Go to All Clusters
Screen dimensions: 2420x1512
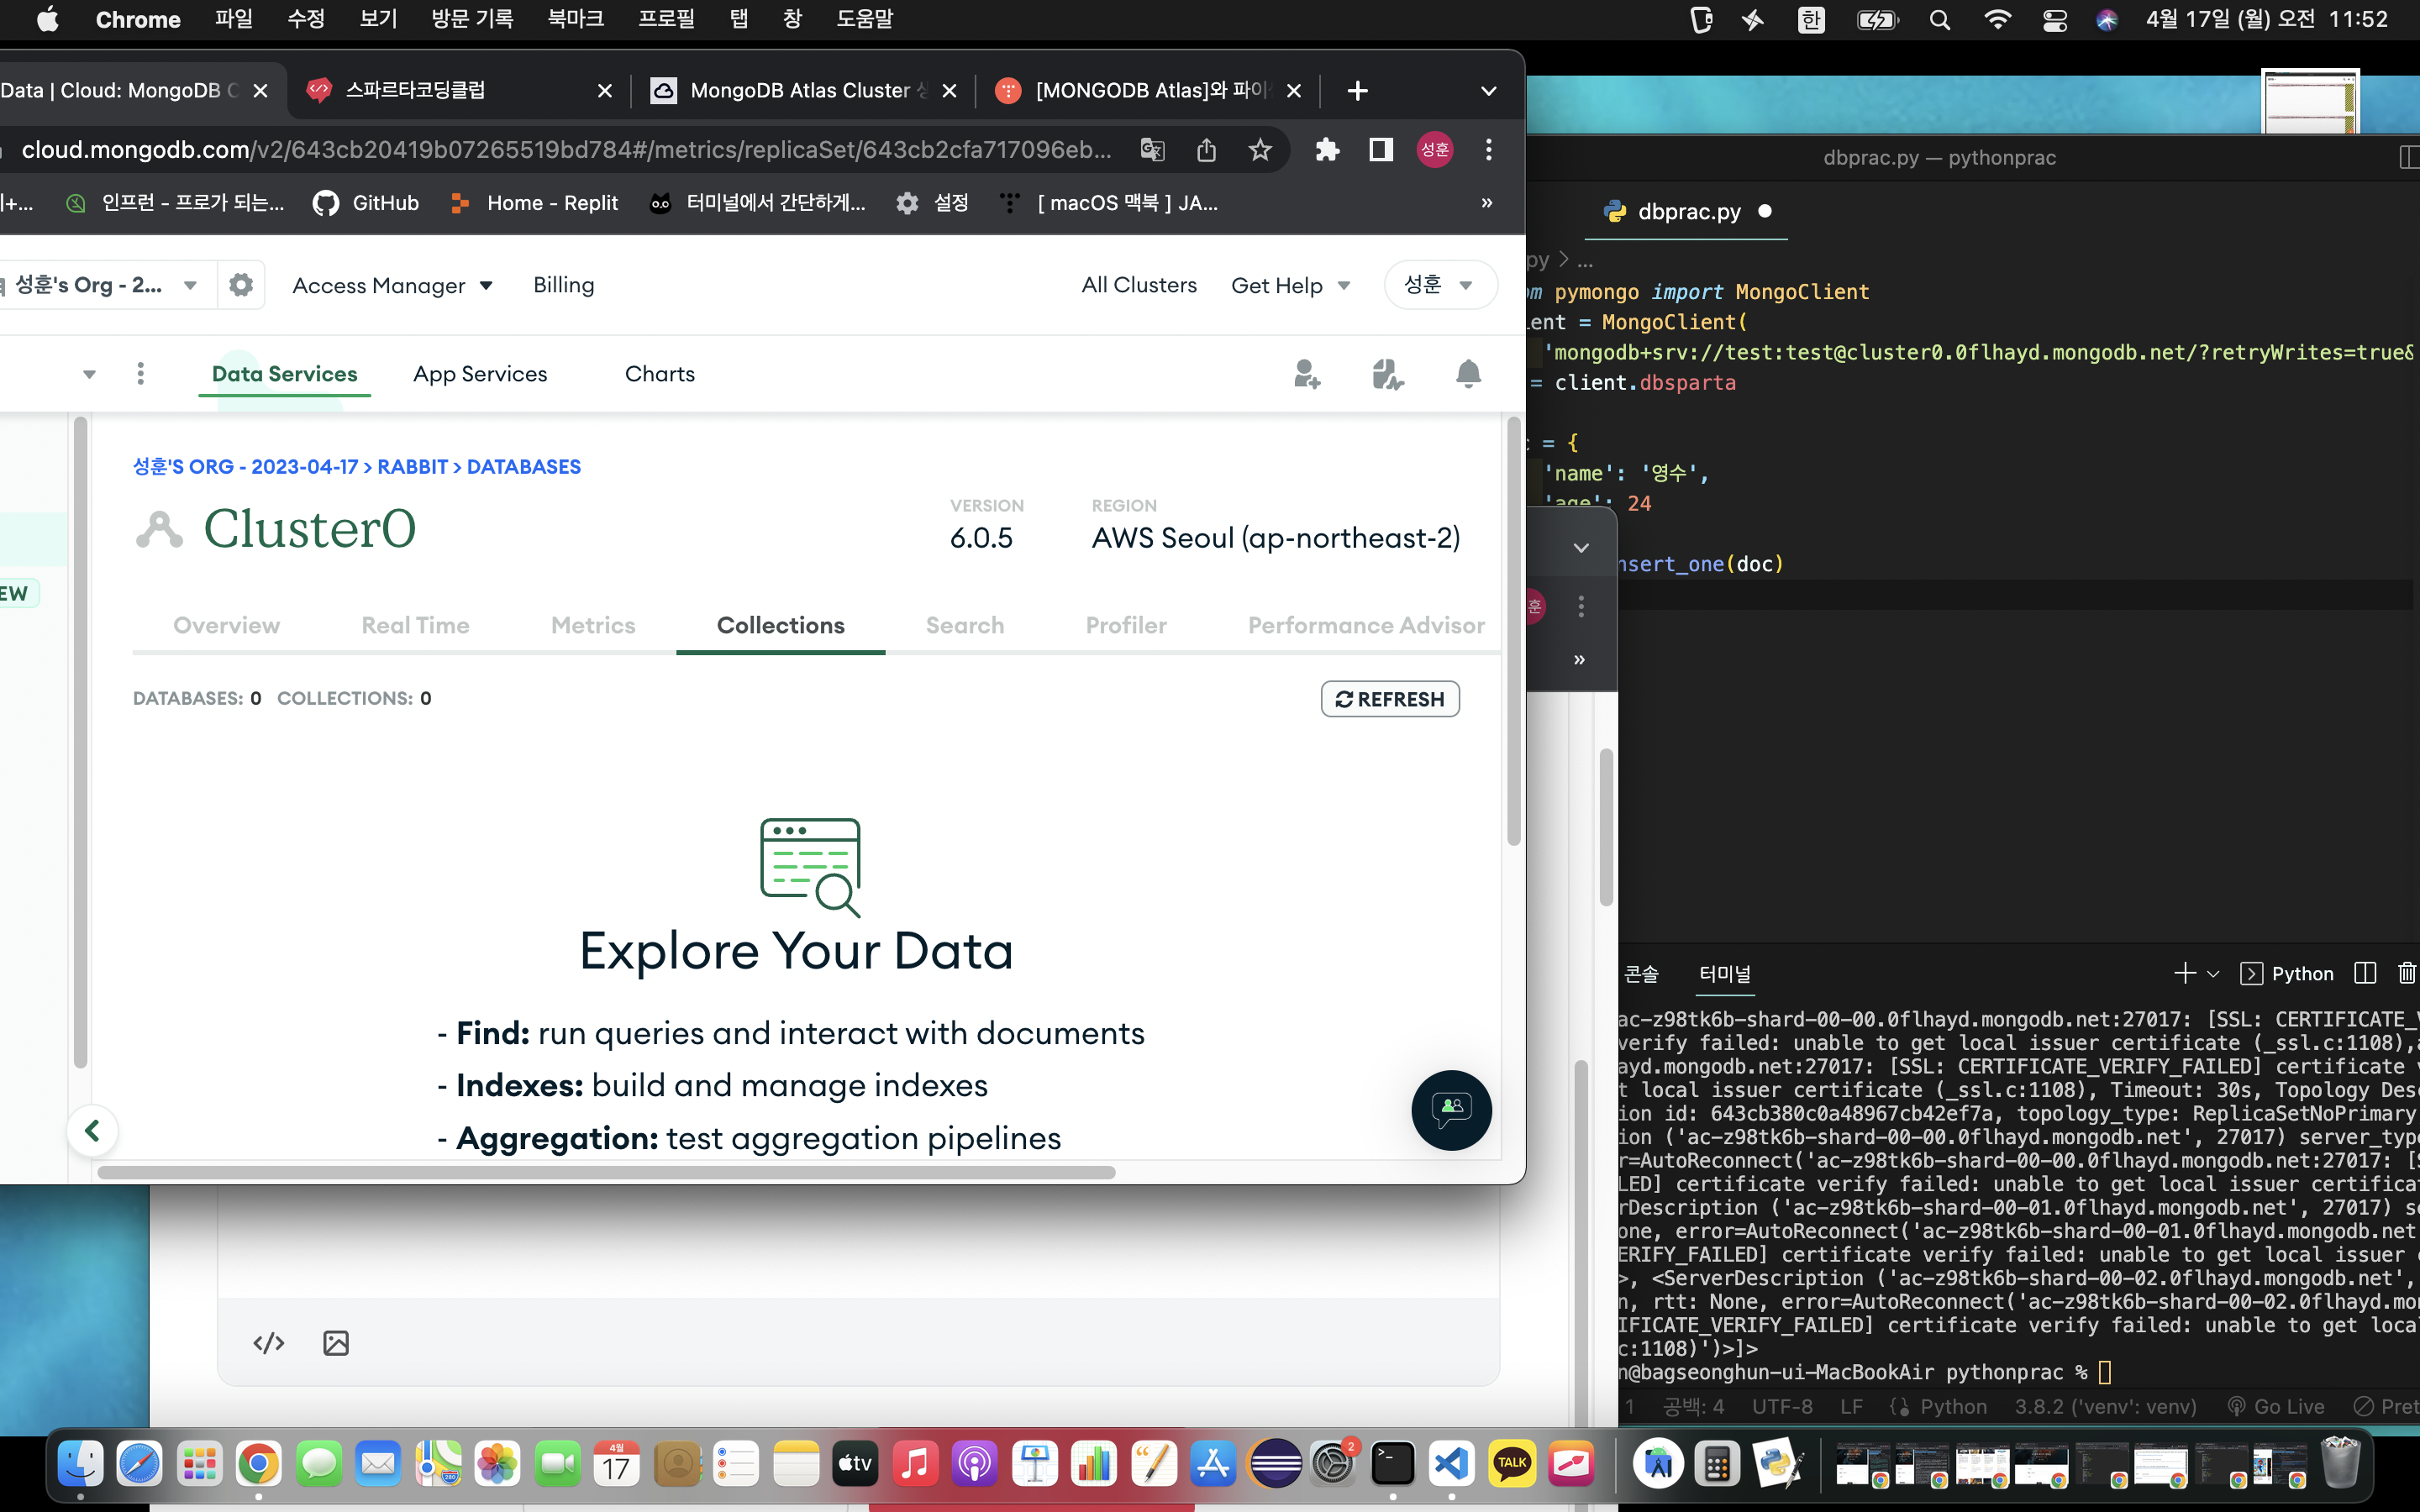click(x=1139, y=286)
